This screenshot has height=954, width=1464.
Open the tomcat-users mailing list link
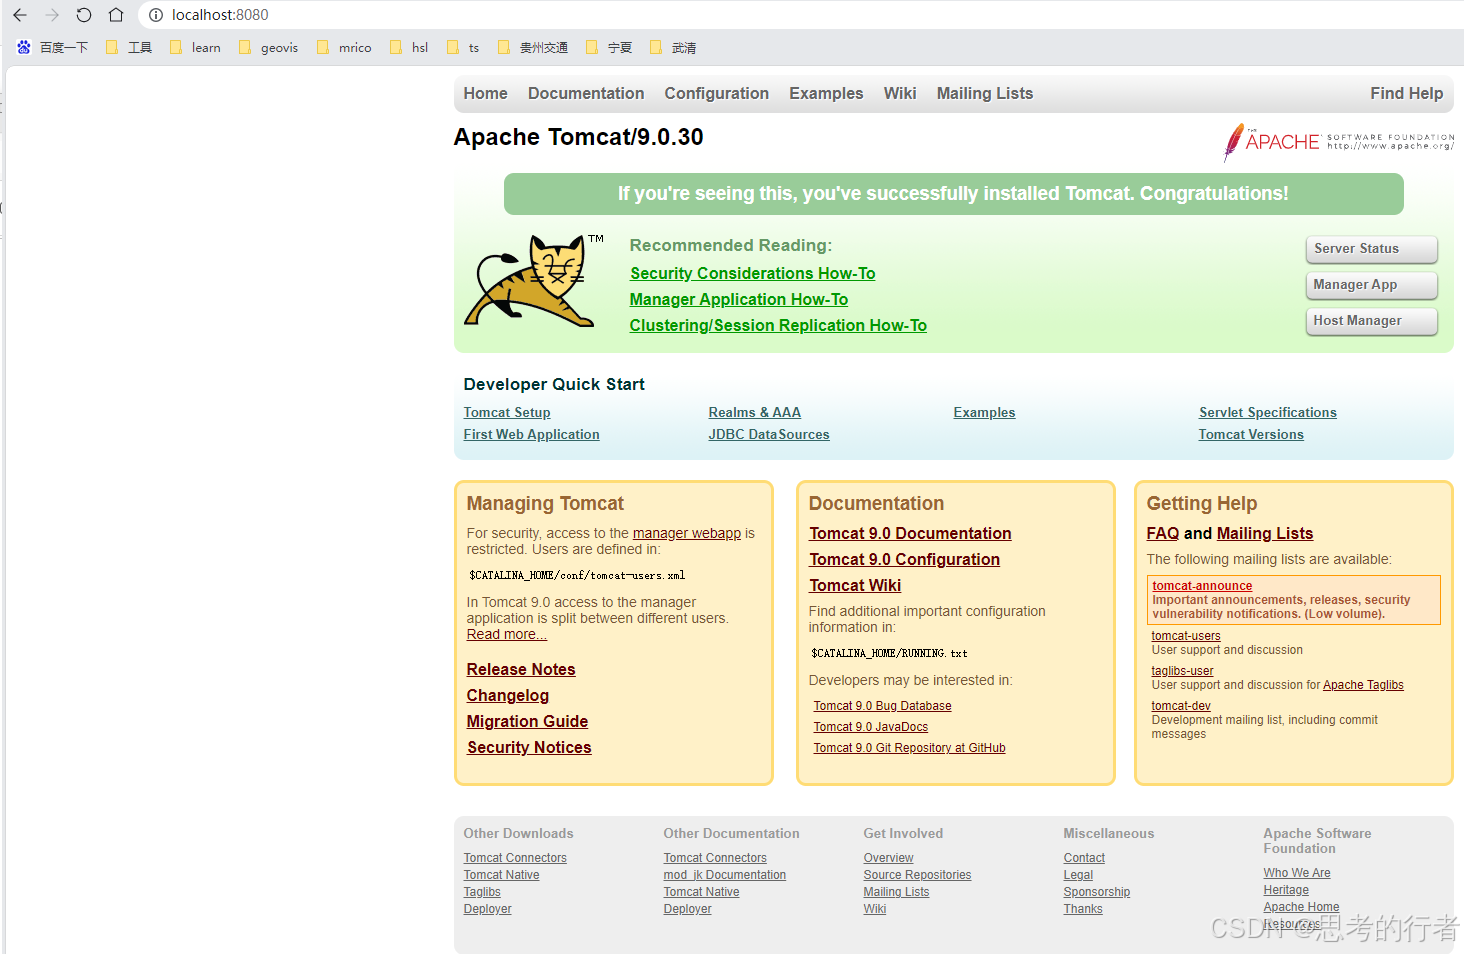pyautogui.click(x=1185, y=636)
